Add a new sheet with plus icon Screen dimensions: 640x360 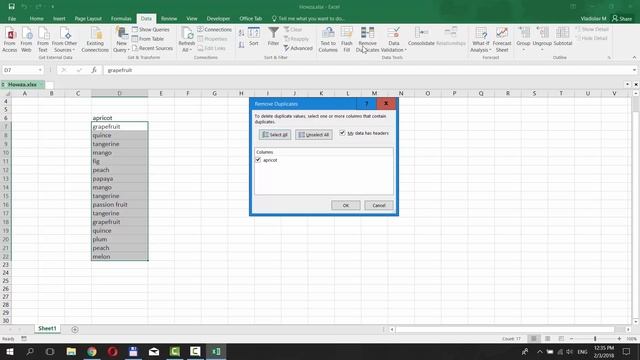coord(75,329)
